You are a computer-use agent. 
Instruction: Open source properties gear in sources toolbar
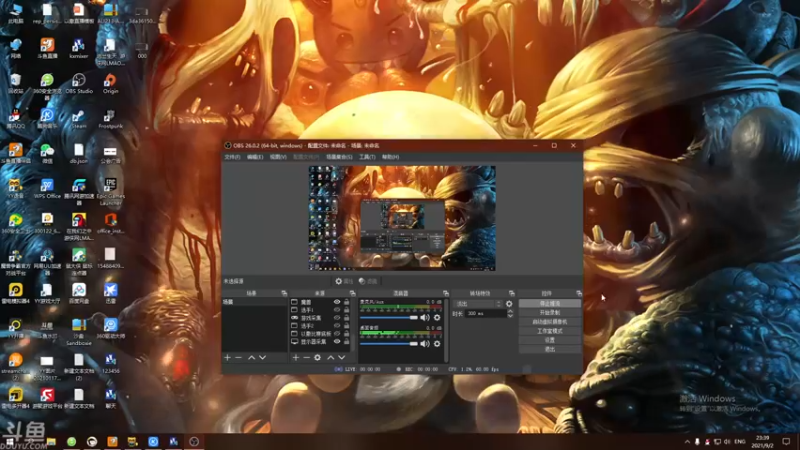[317, 358]
